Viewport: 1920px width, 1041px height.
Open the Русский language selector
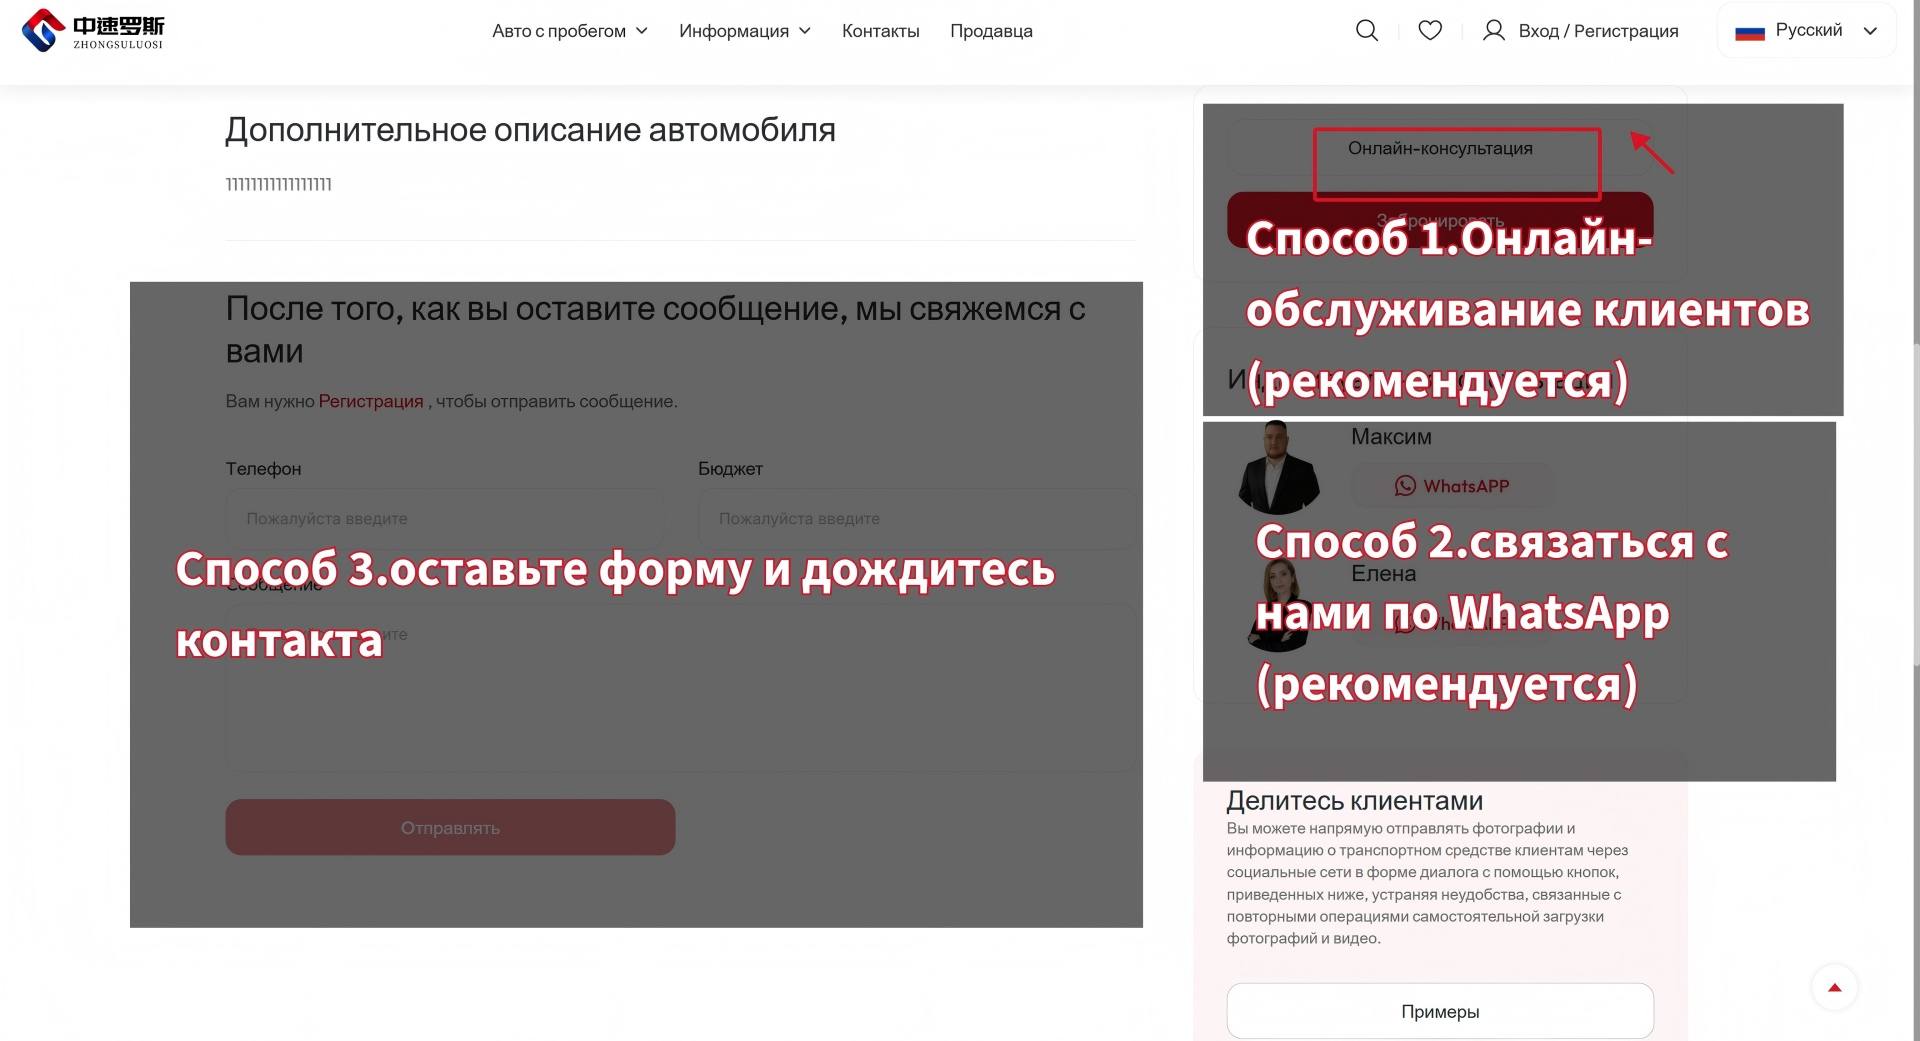pos(1808,31)
